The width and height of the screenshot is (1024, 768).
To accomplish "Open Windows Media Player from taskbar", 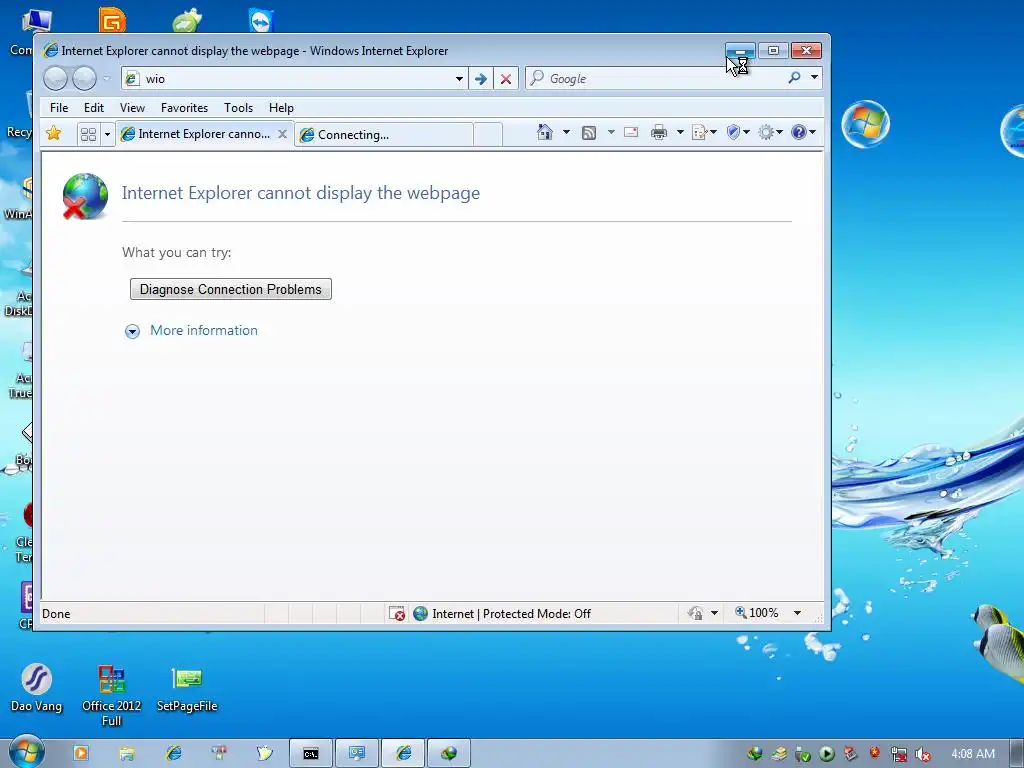I will coord(81,753).
